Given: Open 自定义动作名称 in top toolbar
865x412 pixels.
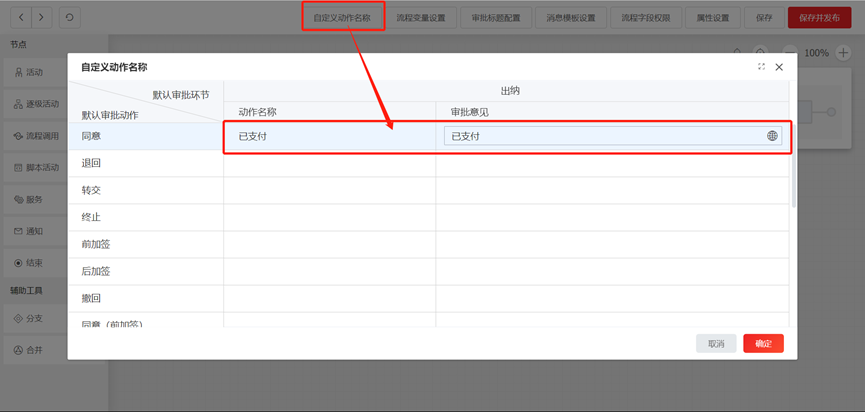Looking at the screenshot, I should 342,18.
